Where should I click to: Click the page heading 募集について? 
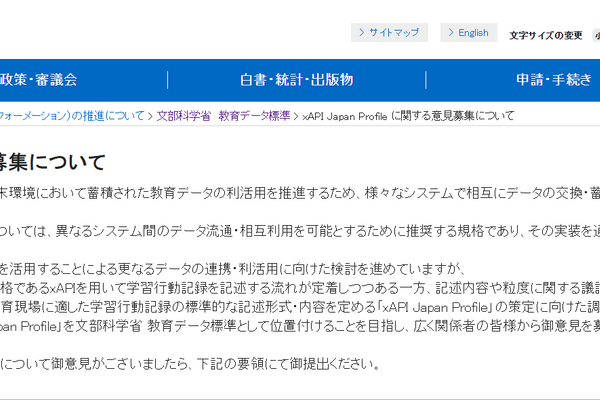(52, 162)
